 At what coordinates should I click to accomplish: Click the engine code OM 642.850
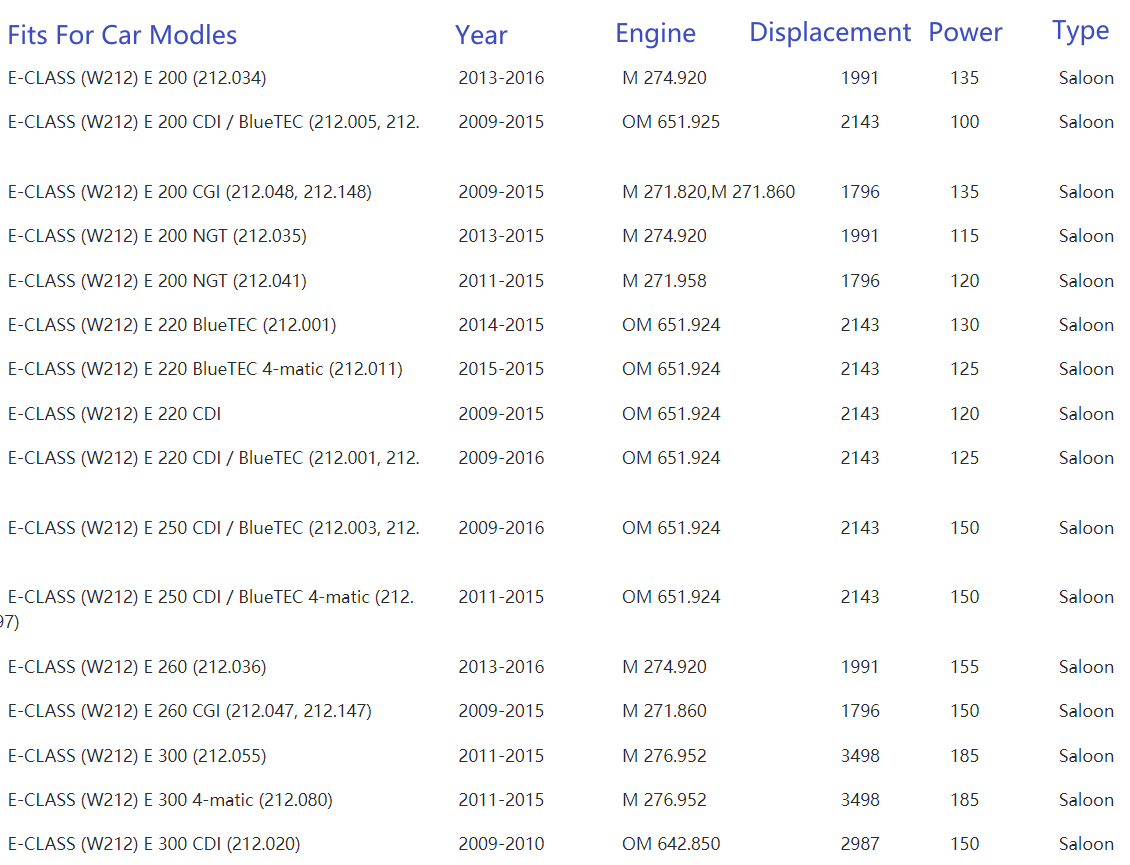click(x=671, y=844)
